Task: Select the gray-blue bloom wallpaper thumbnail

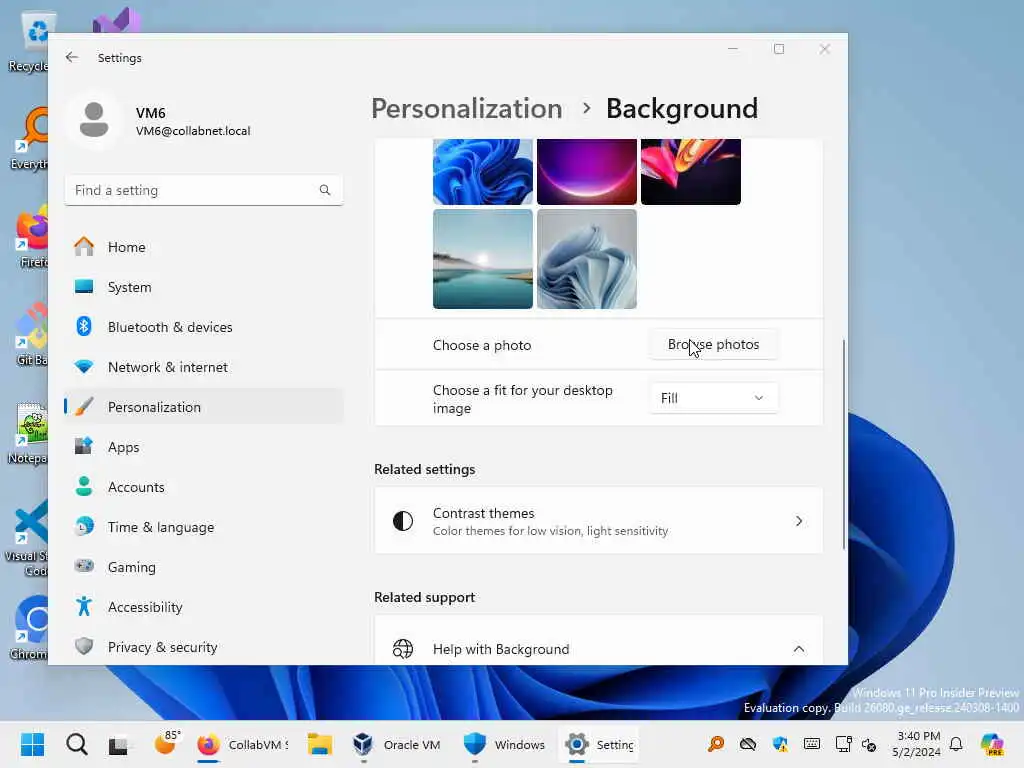Action: (x=586, y=259)
